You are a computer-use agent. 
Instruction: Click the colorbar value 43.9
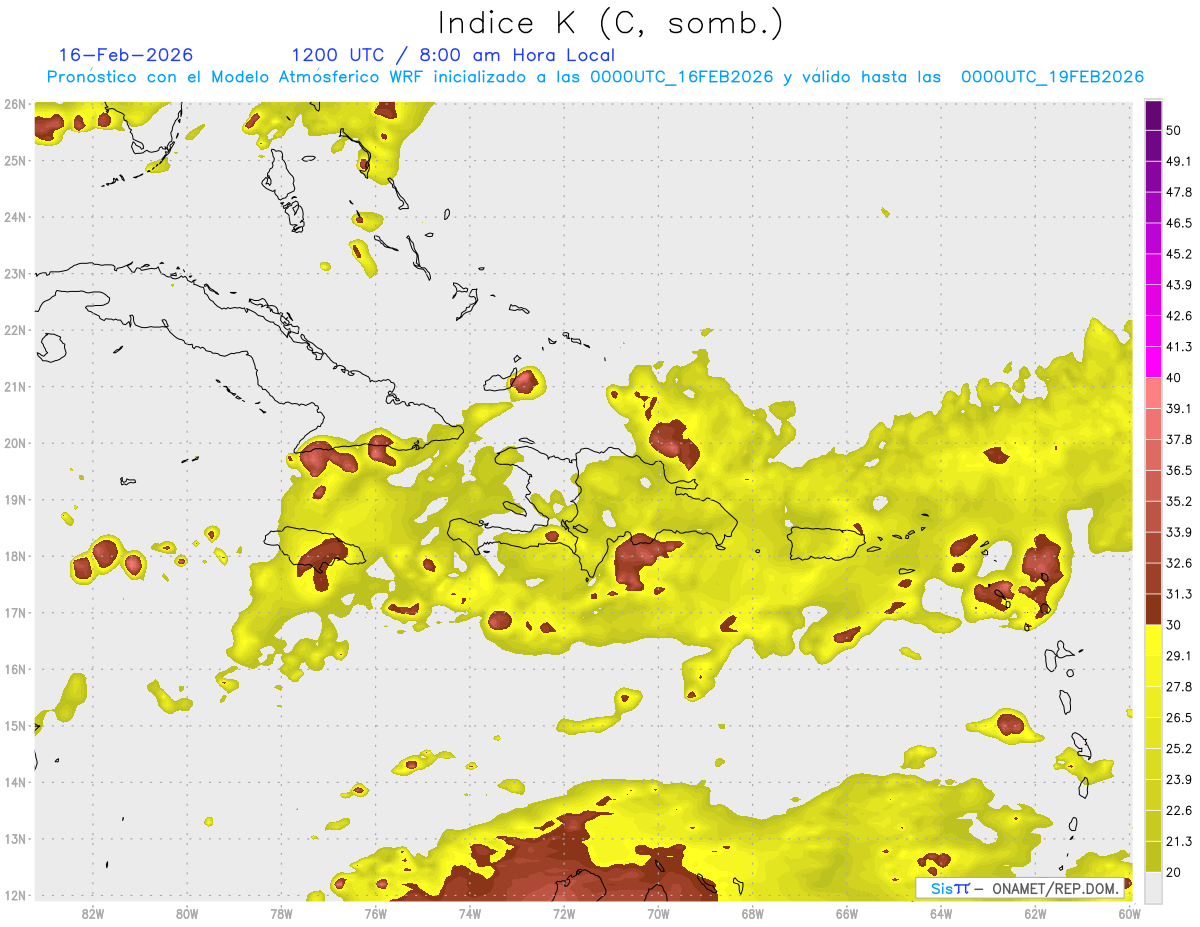[x=1178, y=285]
